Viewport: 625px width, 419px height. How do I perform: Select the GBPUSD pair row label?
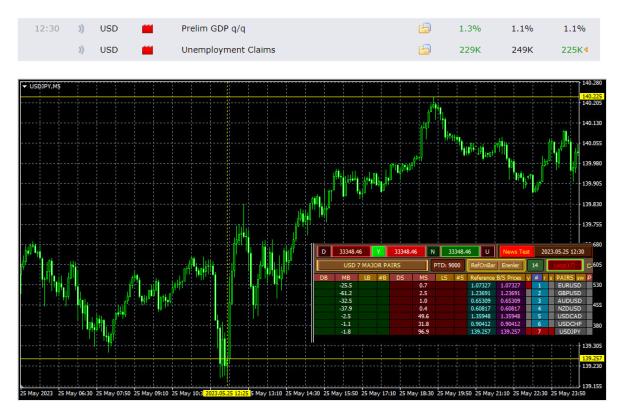point(569,293)
